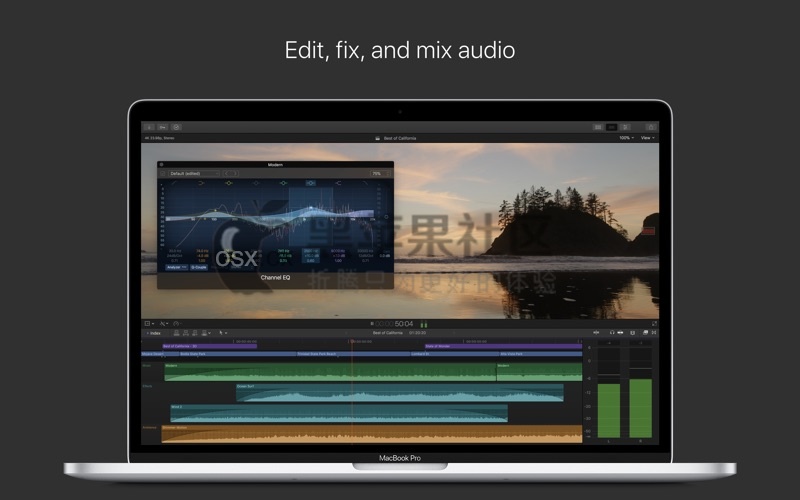Select the green Modern music clip
Image resolution: width=800 pixels, height=500 pixels.
pos(330,372)
